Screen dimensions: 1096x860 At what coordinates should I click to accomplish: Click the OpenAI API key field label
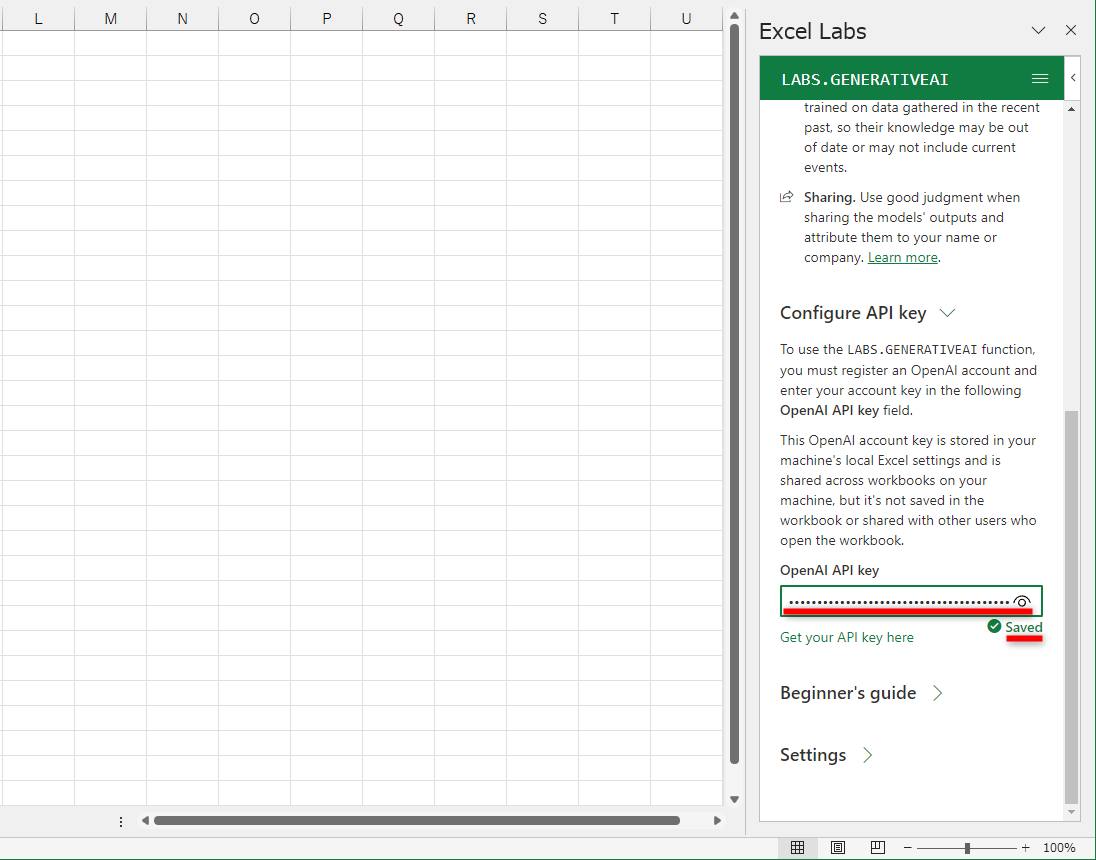830,571
